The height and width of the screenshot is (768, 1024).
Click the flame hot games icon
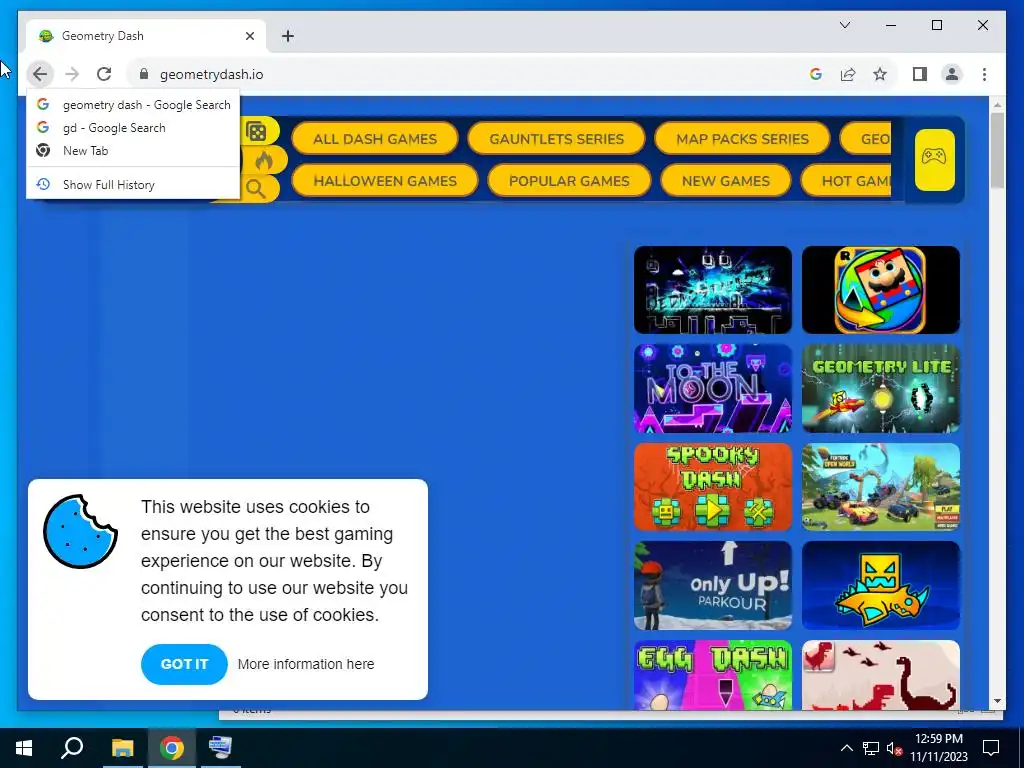coord(263,160)
